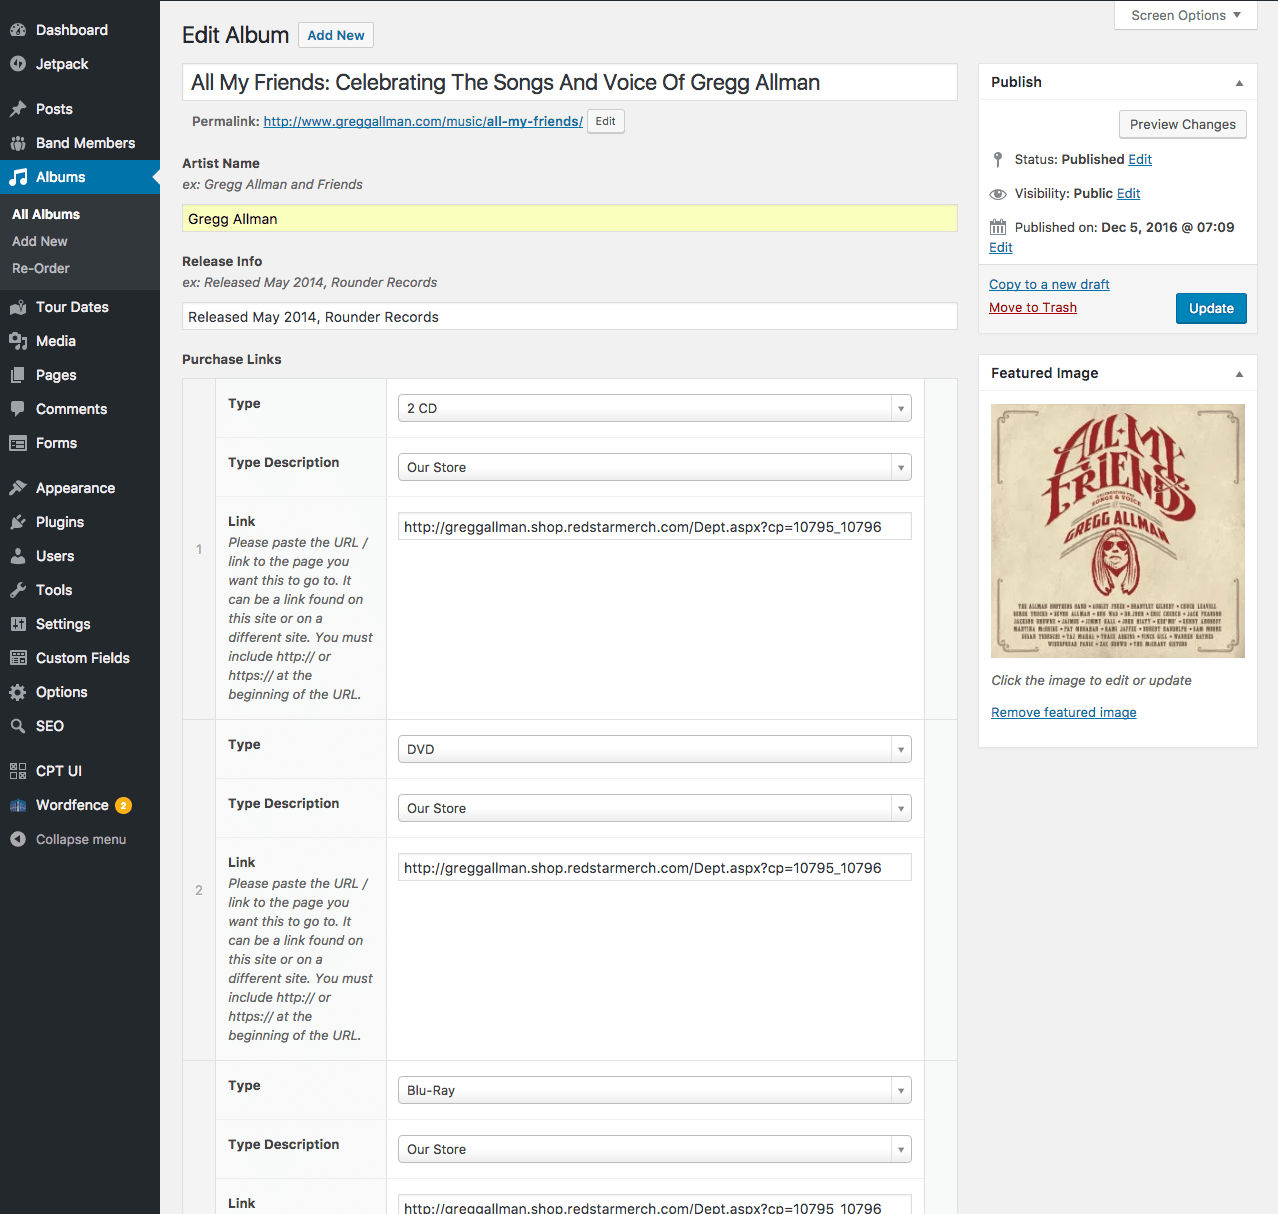1278x1214 pixels.
Task: Click the Comments speech bubble icon
Action: (18, 409)
